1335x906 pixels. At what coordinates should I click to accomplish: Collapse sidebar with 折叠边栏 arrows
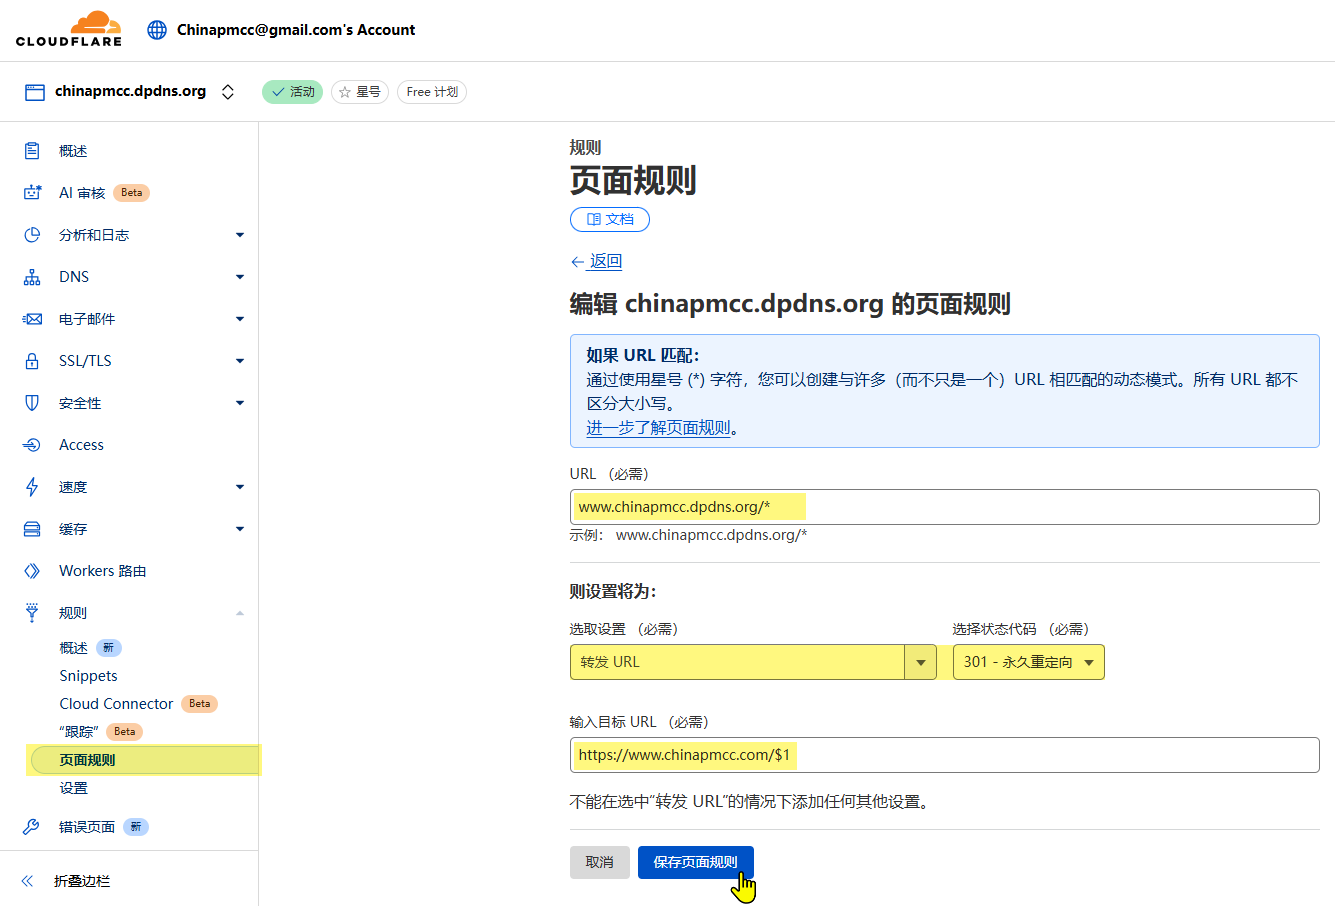(28, 881)
